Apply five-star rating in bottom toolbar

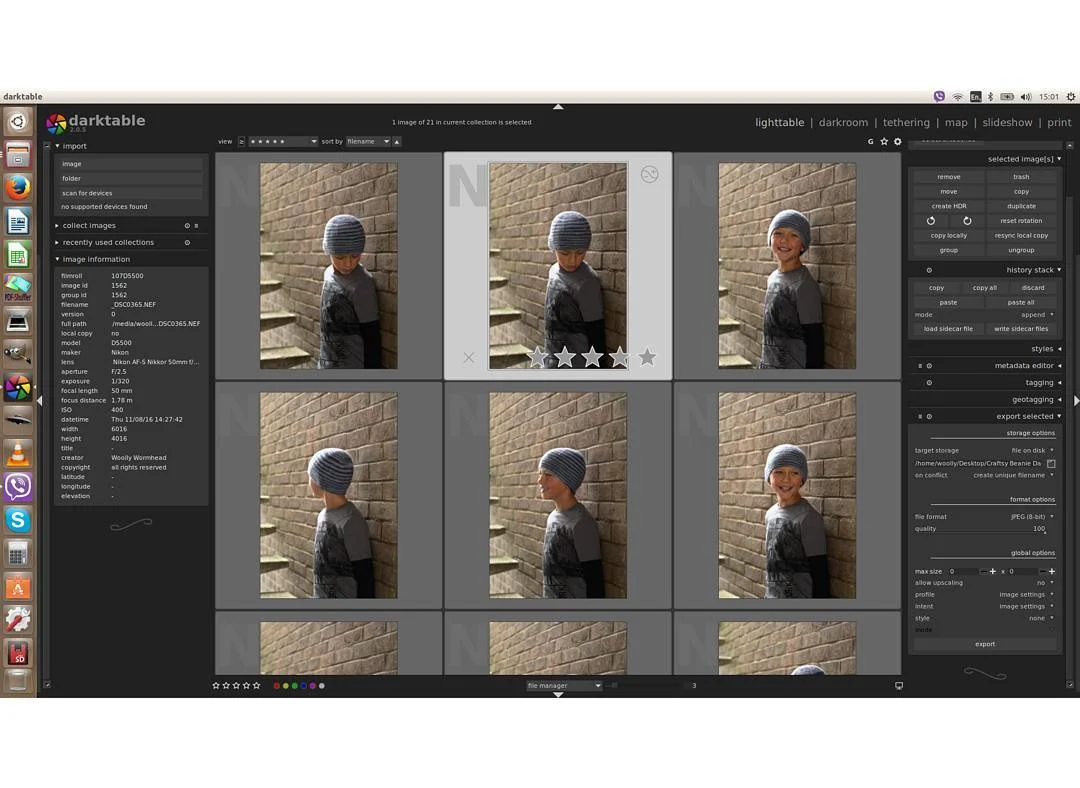[x=257, y=685]
